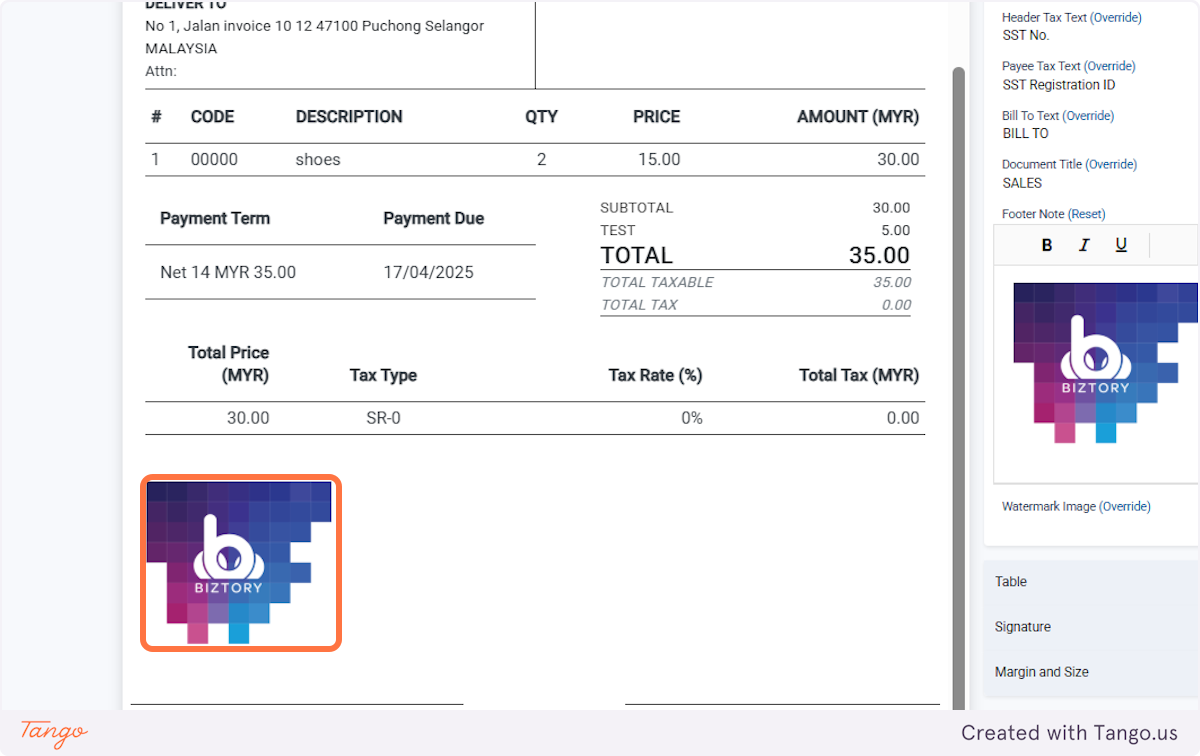Click the Payee Tax Text Override link
1200x756 pixels.
tap(1110, 66)
